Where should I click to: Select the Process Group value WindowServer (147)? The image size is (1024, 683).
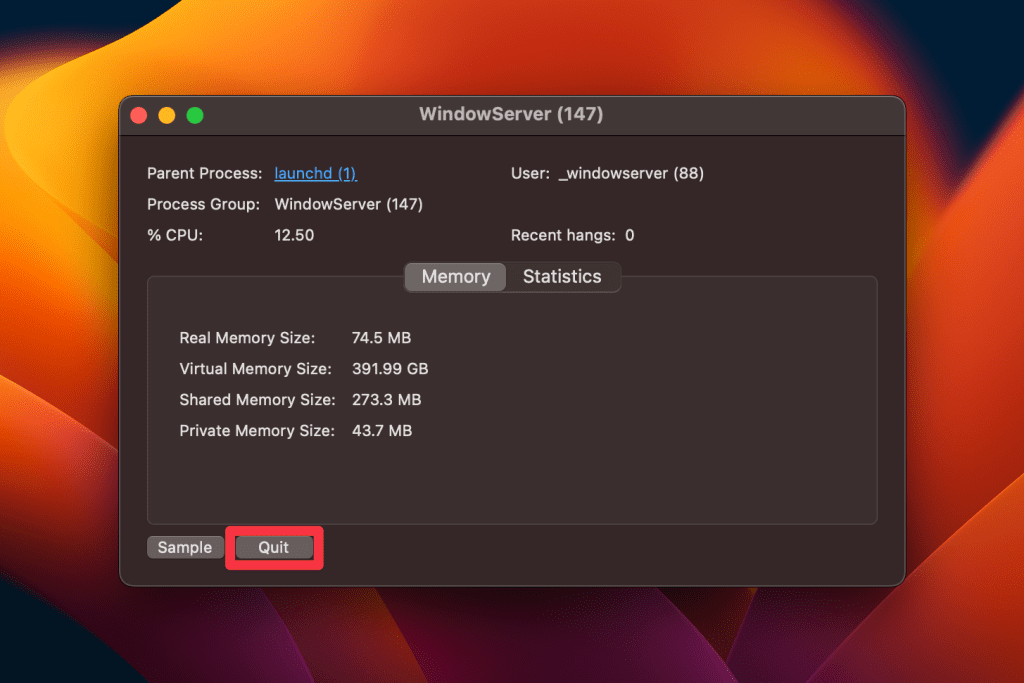pos(348,204)
